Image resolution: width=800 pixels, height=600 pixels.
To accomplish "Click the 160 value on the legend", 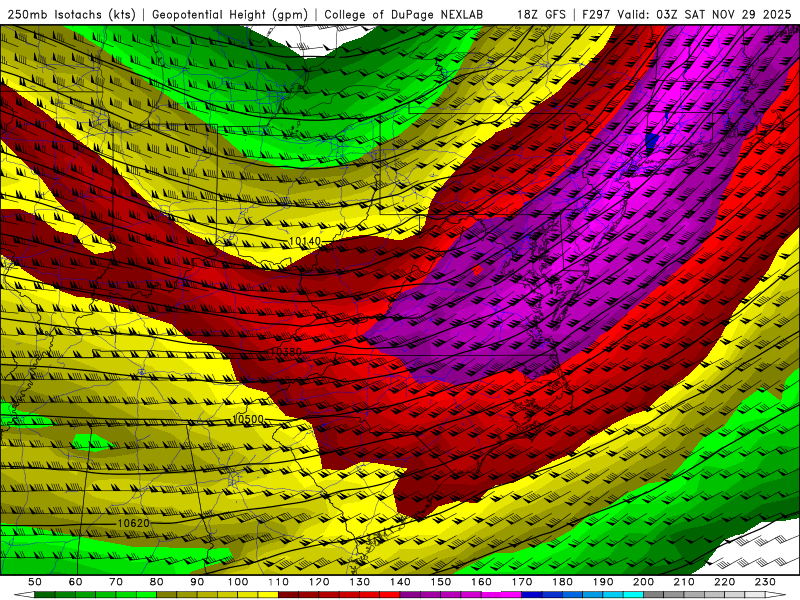I will pyautogui.click(x=481, y=582).
